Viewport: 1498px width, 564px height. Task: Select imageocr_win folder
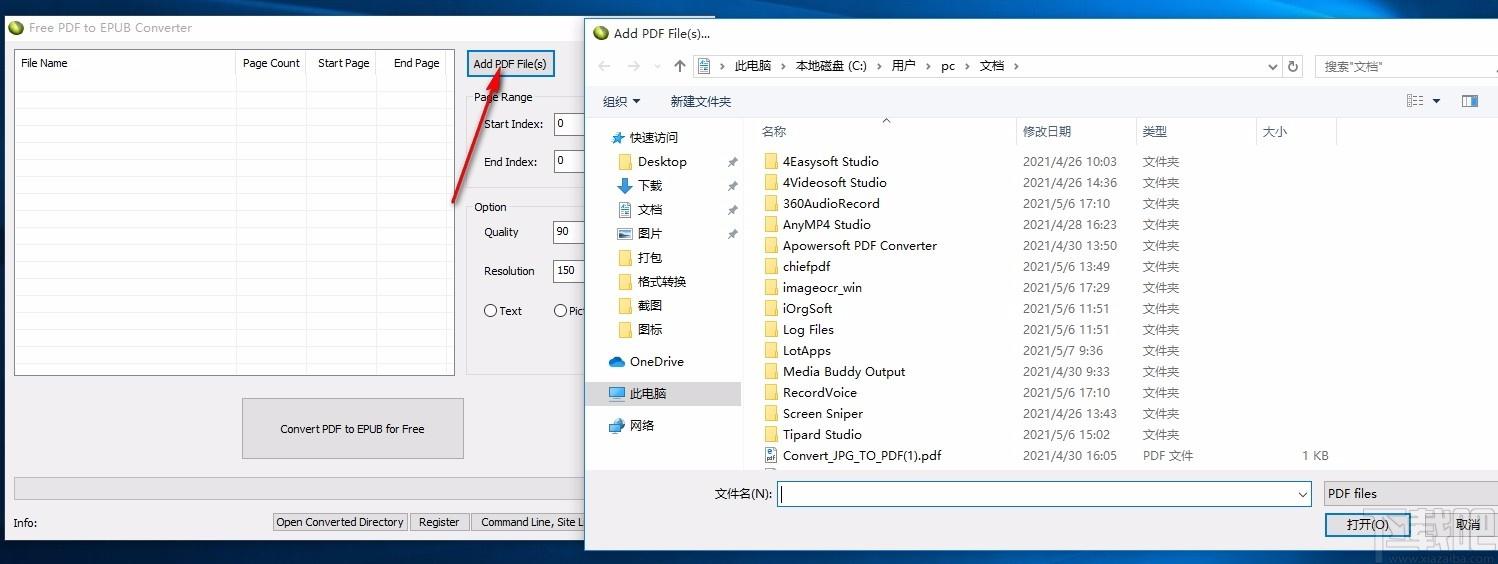(822, 287)
